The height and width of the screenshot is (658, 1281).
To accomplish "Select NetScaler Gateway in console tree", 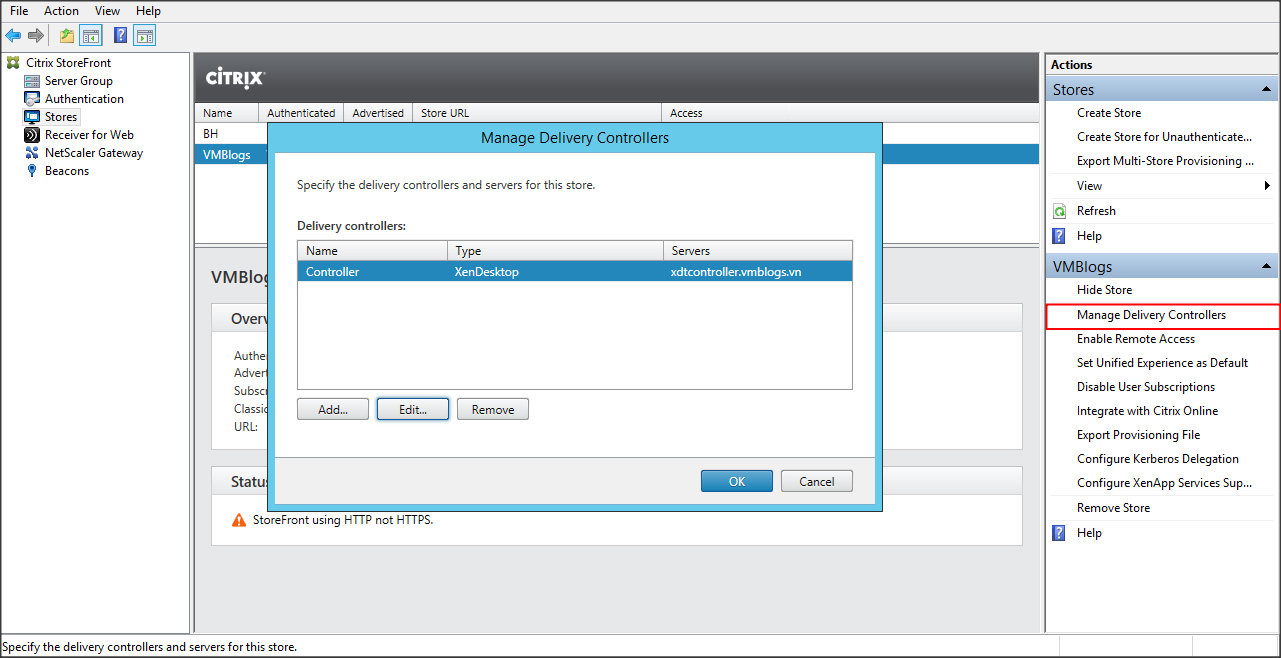I will click(x=93, y=153).
